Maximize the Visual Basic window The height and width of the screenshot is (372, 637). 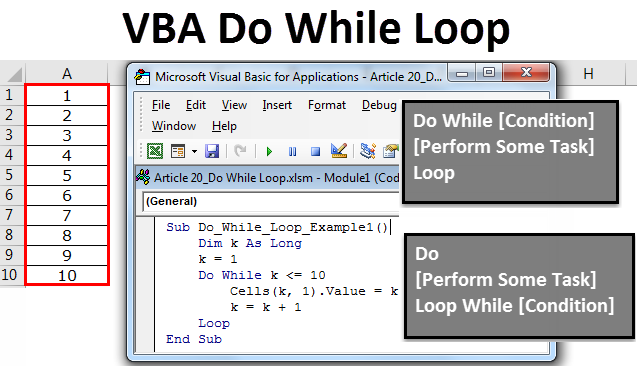489,73
